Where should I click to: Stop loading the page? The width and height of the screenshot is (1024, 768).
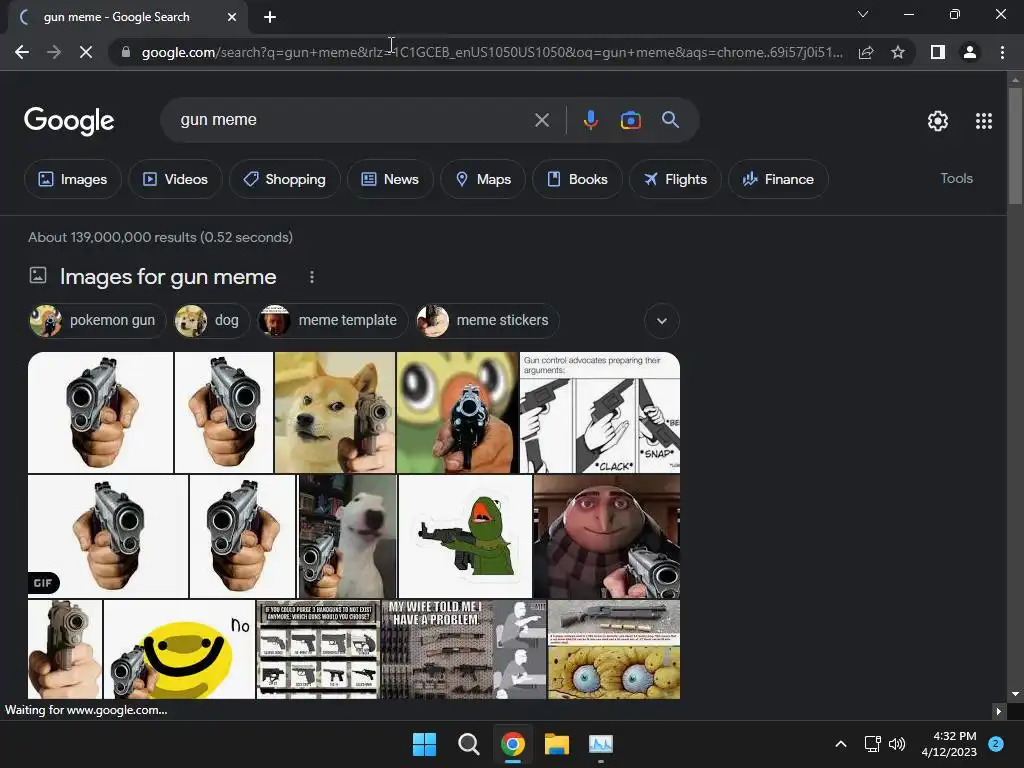(x=86, y=52)
